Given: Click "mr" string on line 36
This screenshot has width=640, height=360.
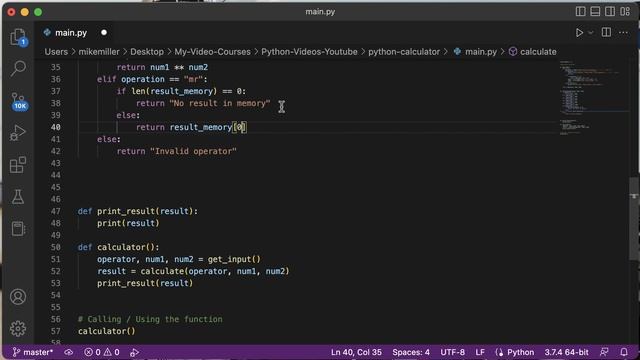Looking at the screenshot, I should (x=193, y=79).
